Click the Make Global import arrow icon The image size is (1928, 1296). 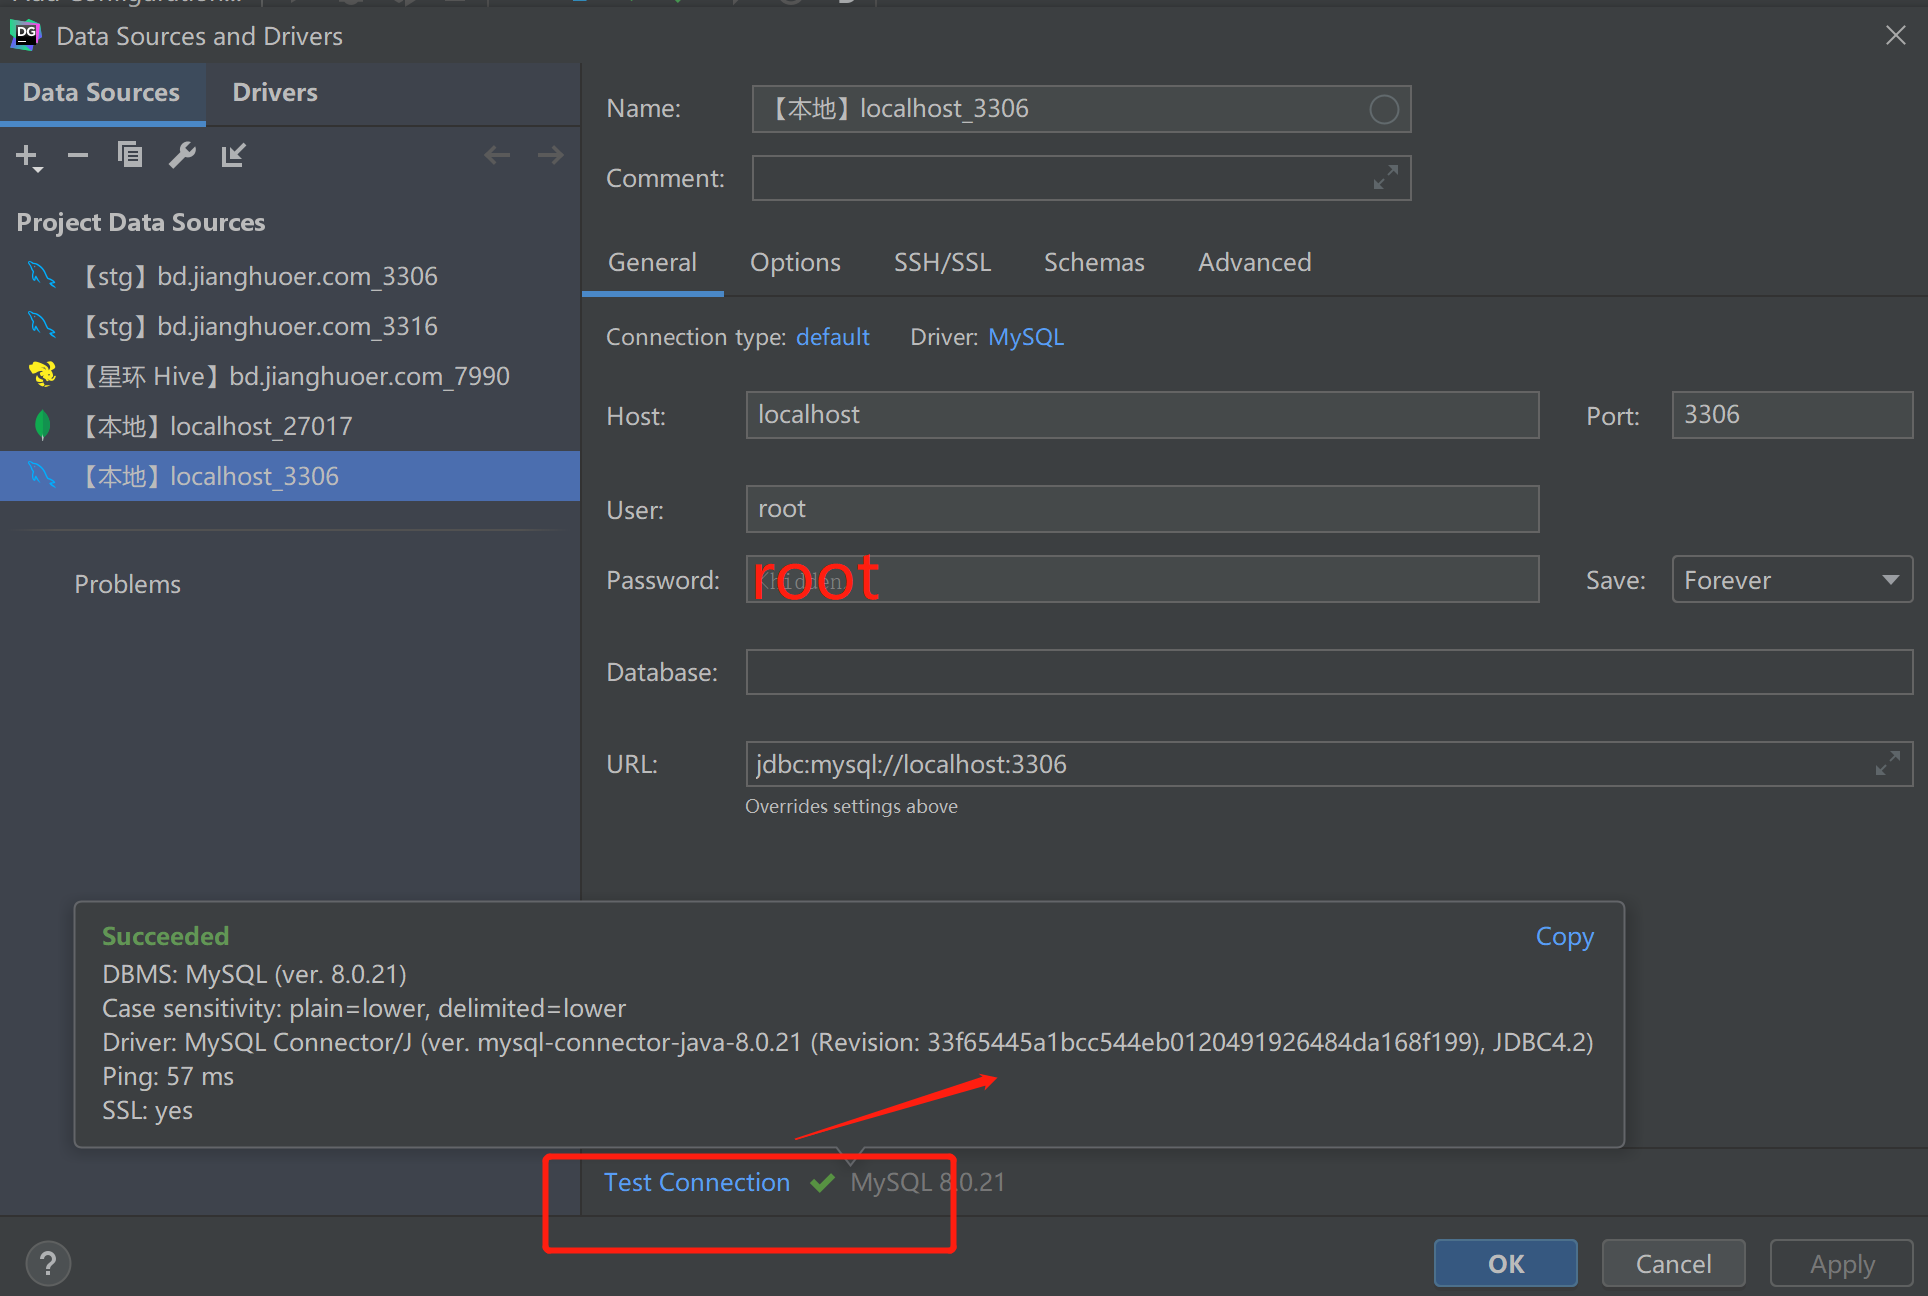click(233, 155)
